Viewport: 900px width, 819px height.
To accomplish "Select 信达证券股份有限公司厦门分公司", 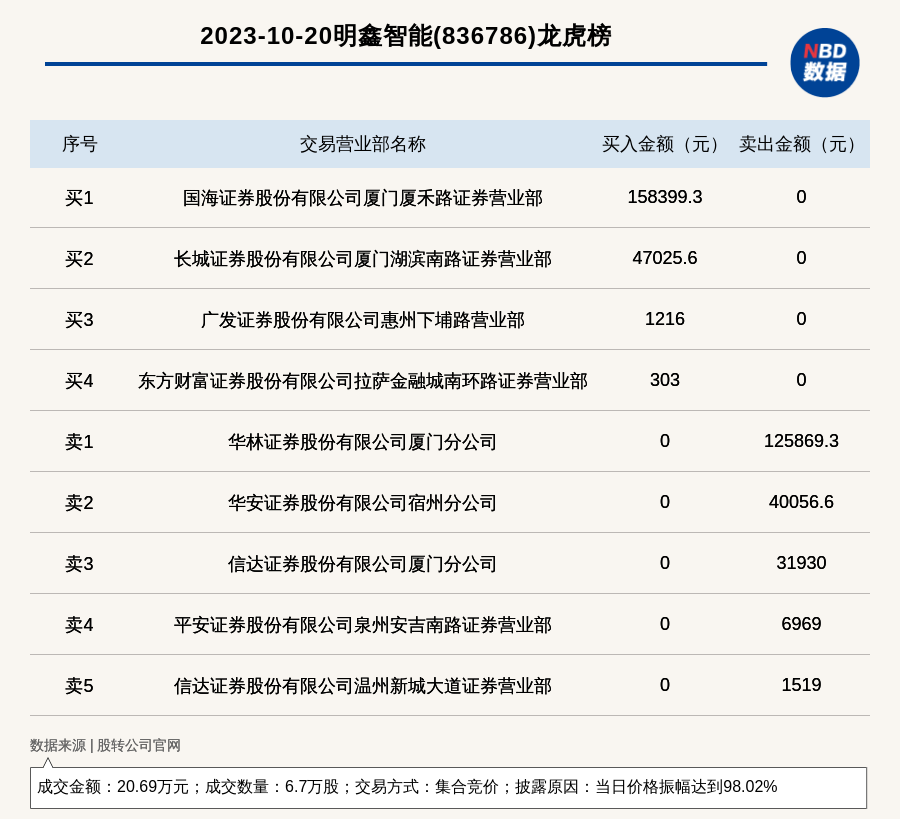I will coord(363,564).
